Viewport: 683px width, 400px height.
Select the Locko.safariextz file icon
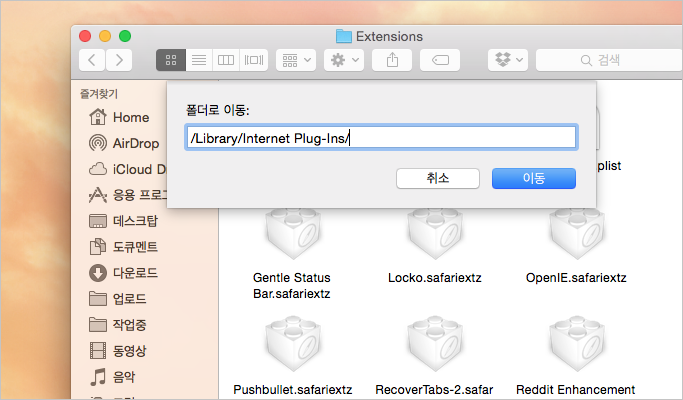435,234
